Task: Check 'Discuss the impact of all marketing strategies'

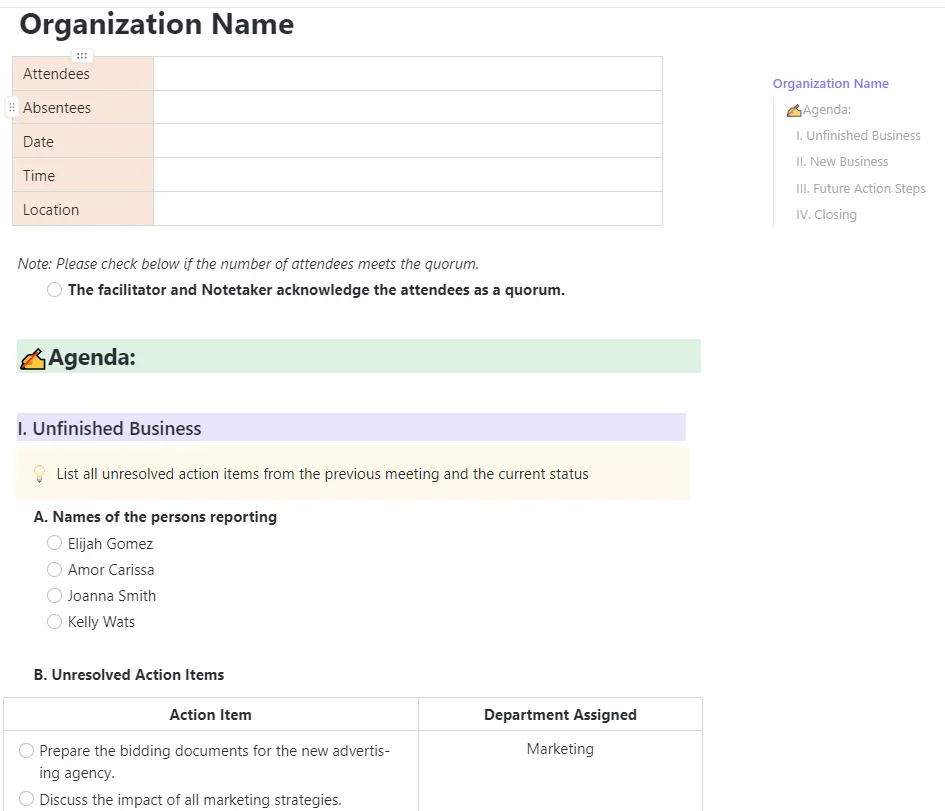Action: tap(27, 799)
